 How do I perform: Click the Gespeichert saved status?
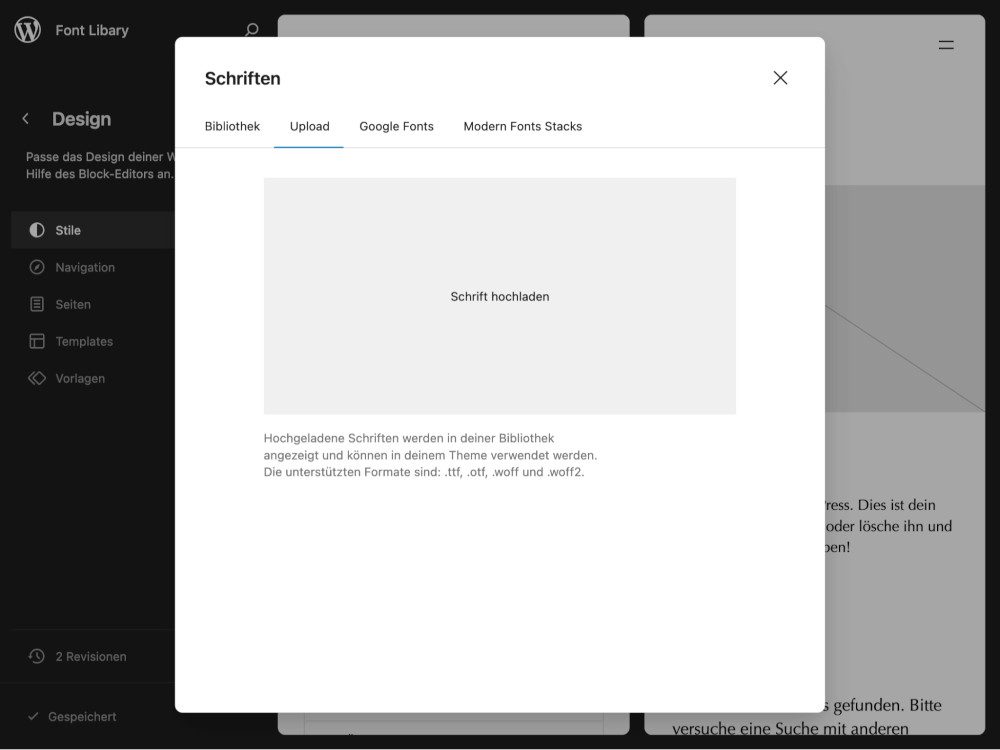[x=81, y=717]
